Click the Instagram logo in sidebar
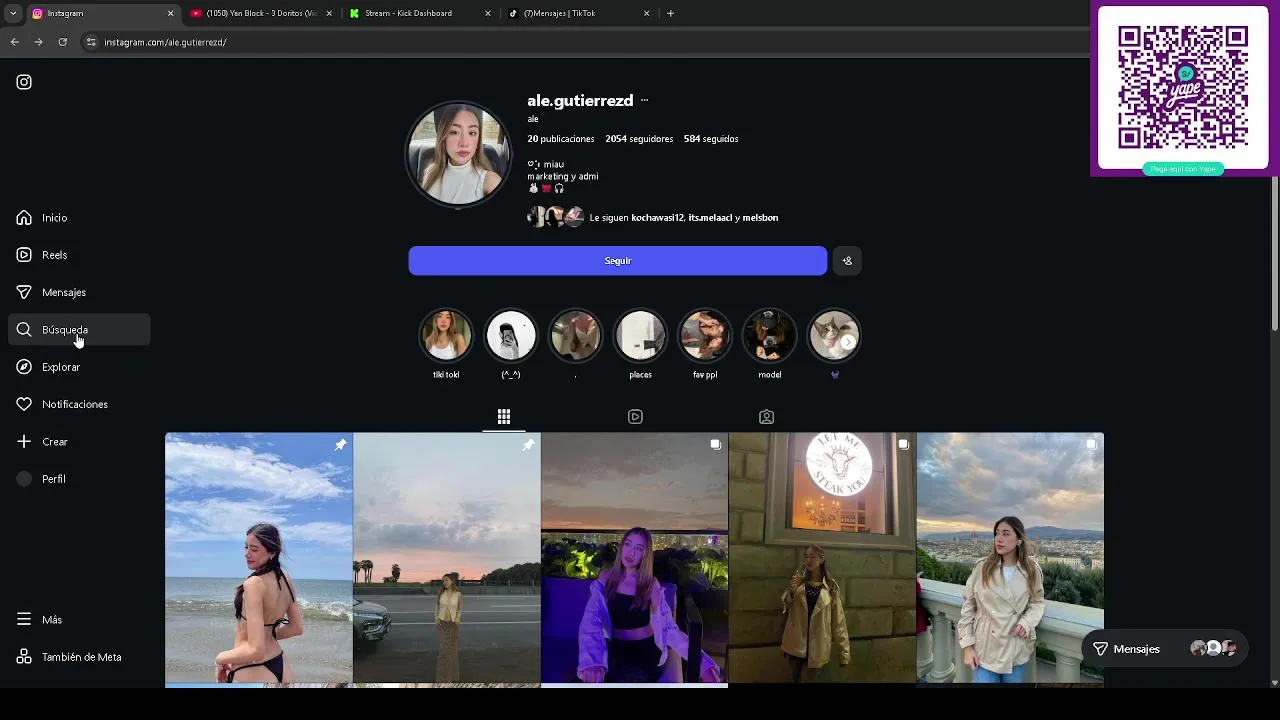The image size is (1280, 720). point(24,82)
